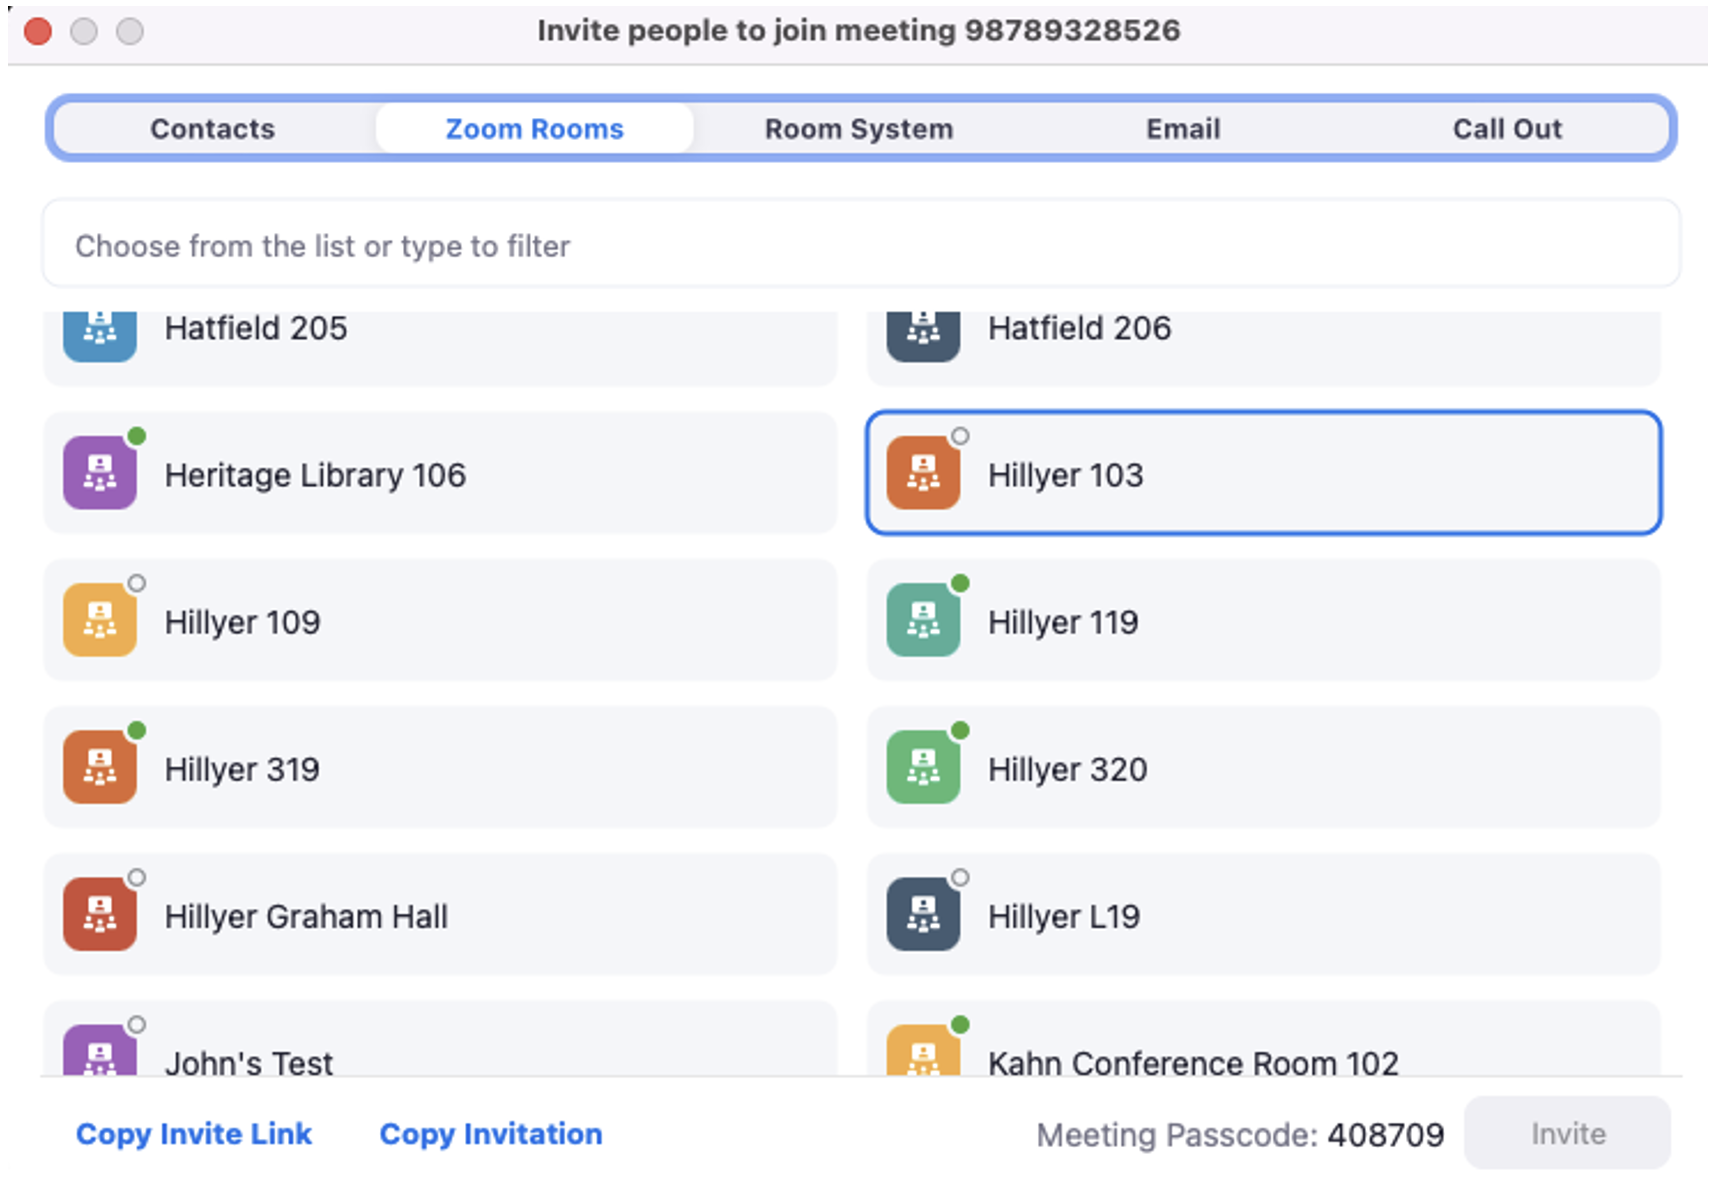Viewport: 1714px width, 1194px height.
Task: Click the Hatfield 205 room icon
Action: (100, 335)
